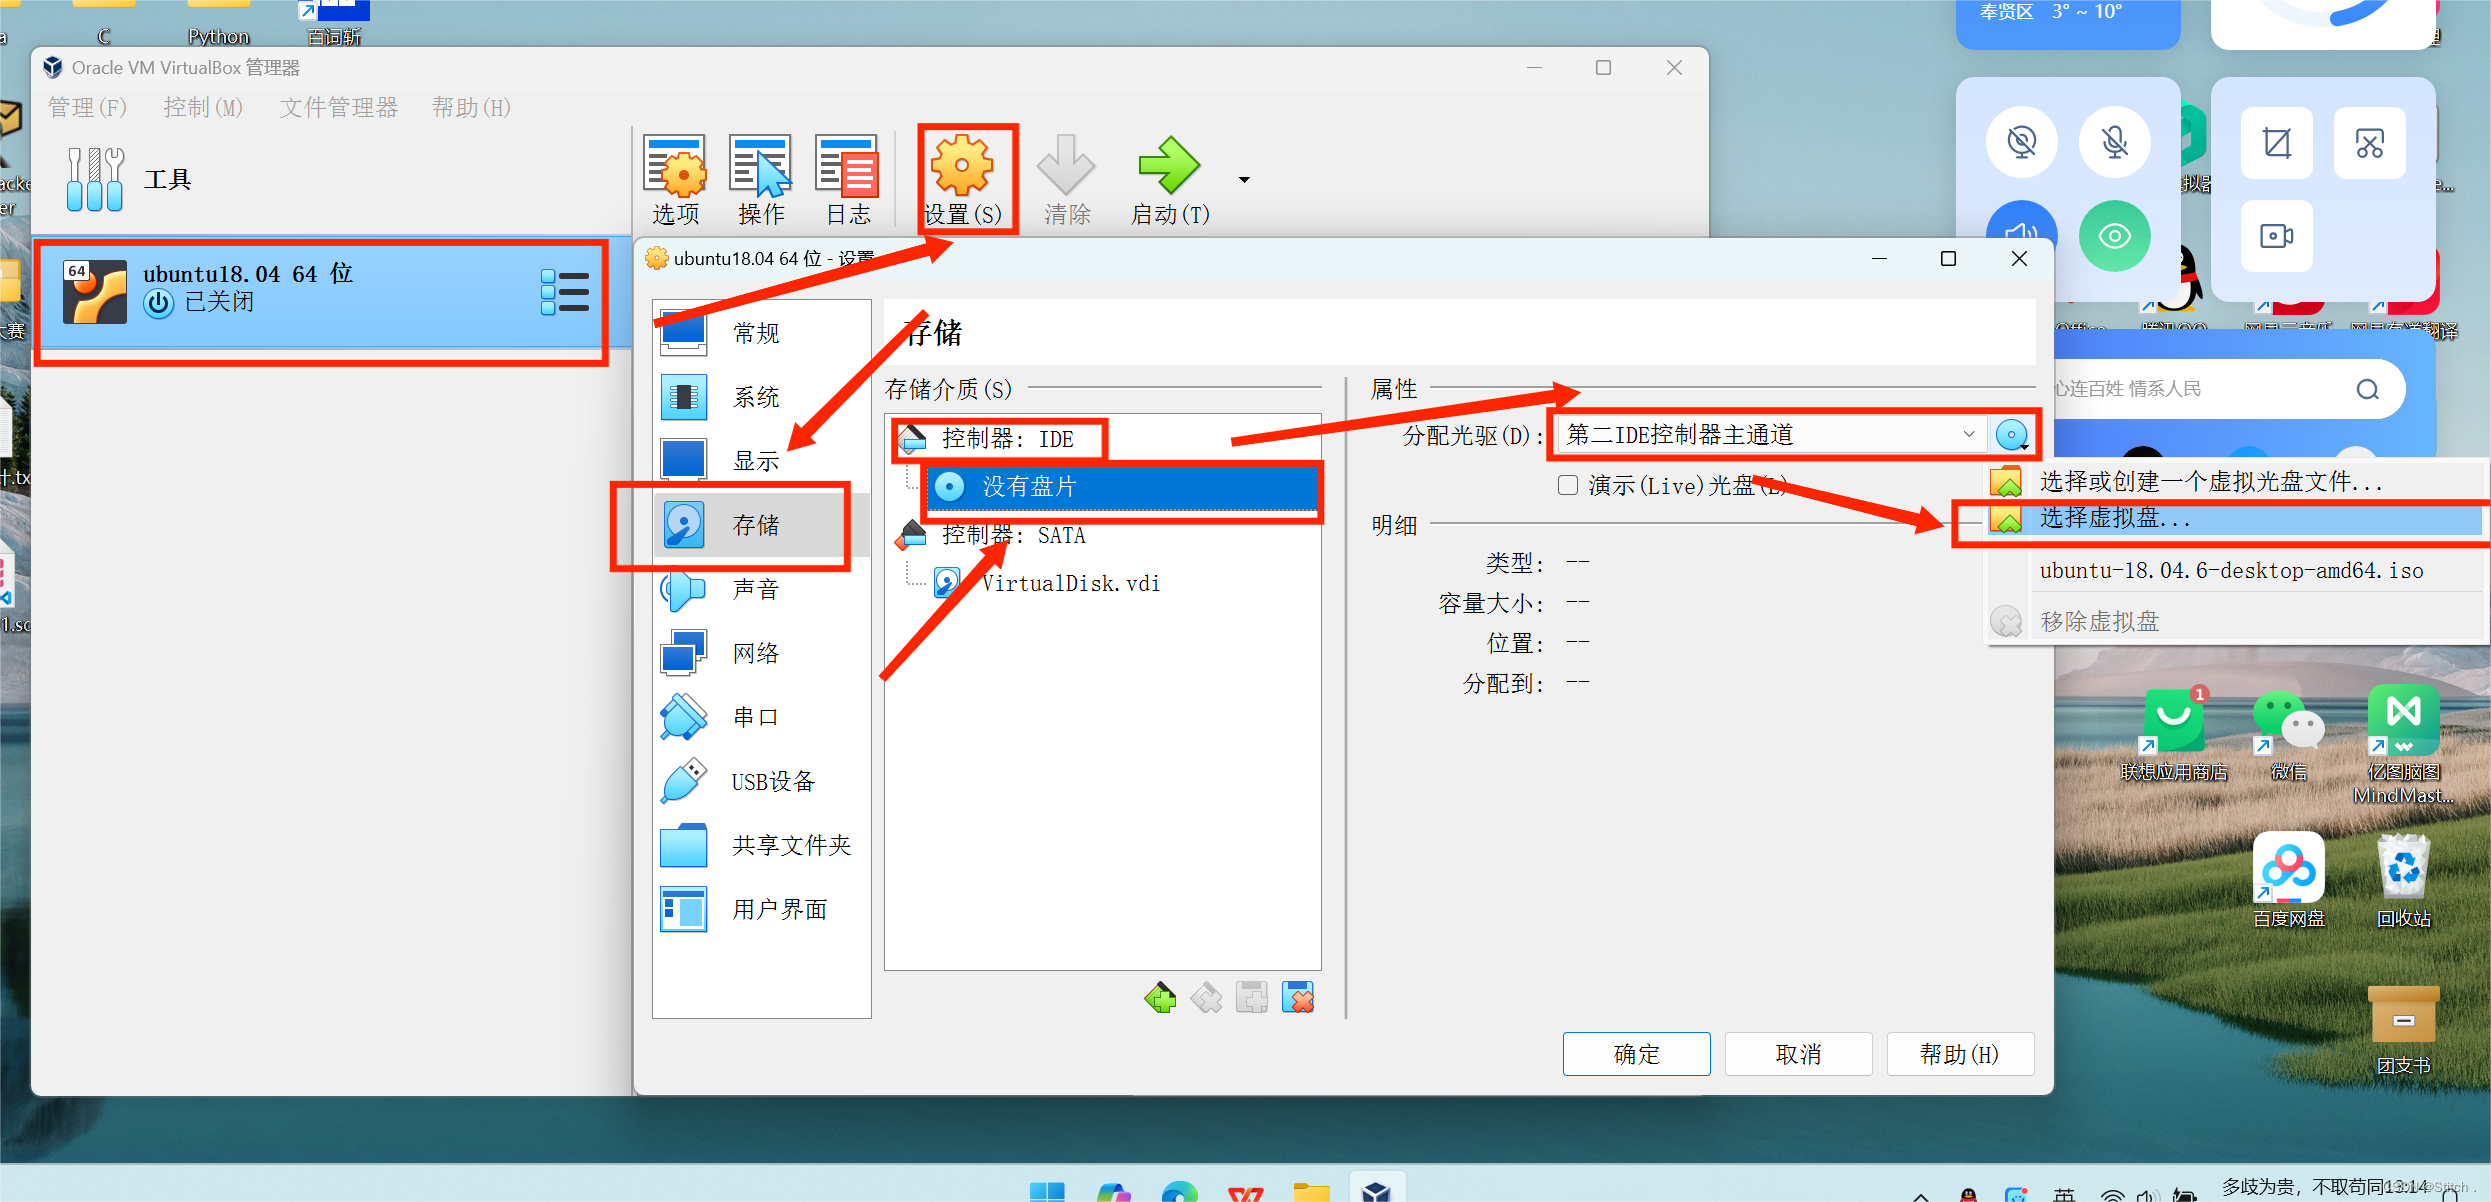This screenshot has width=2491, height=1202.
Task: Open 亿图脑图 MindMaster desktop icon
Action: pyautogui.click(x=2404, y=744)
